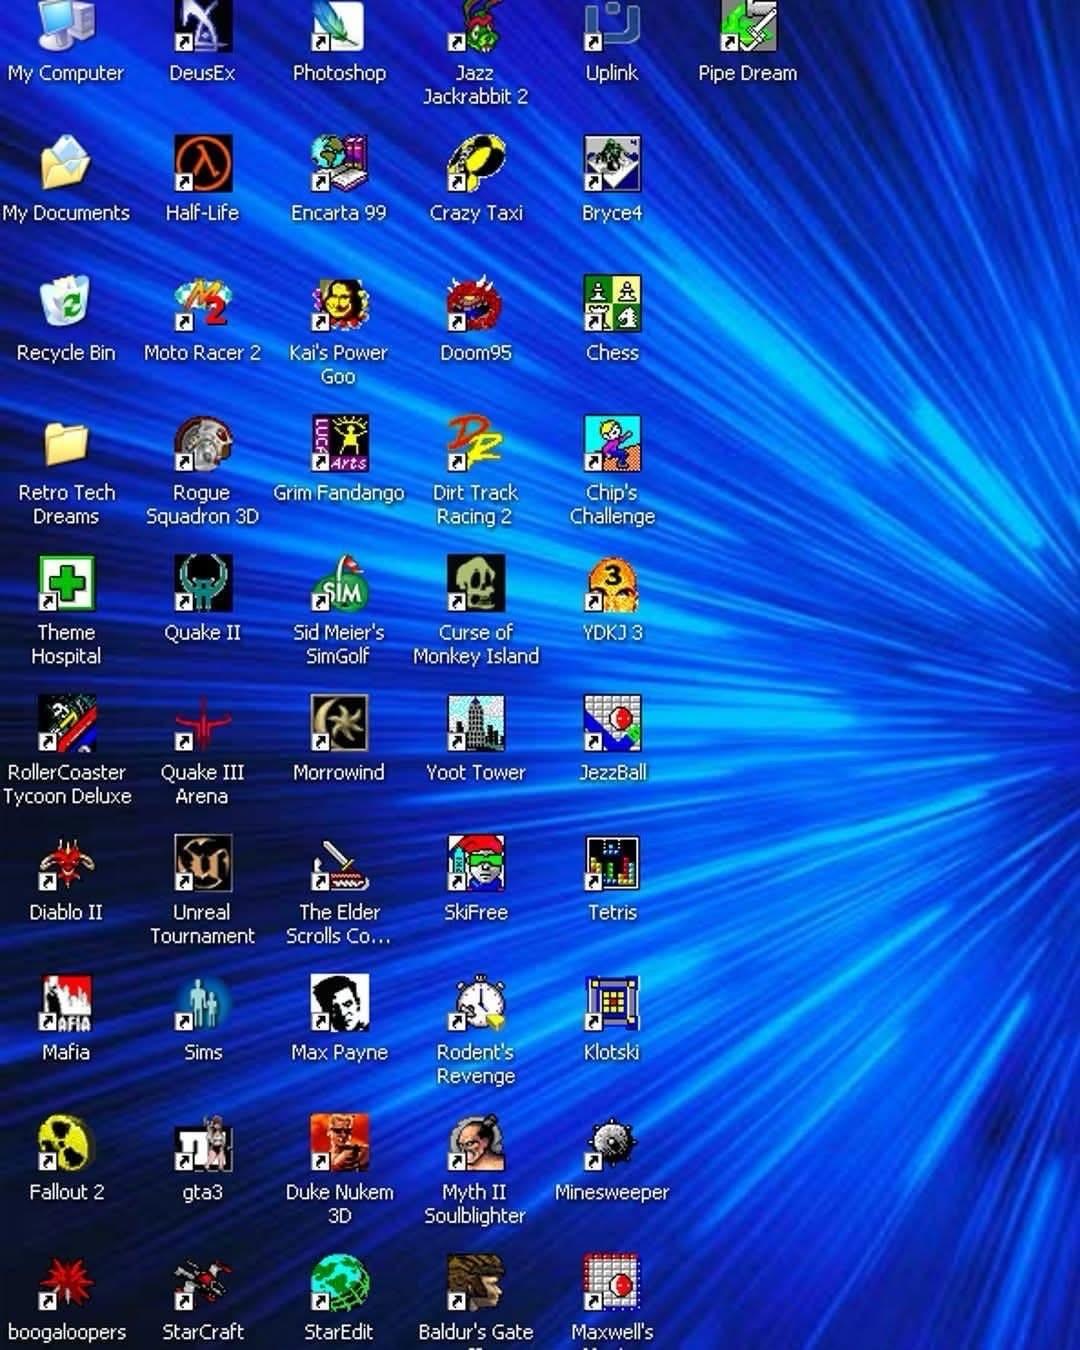The width and height of the screenshot is (1080, 1350).
Task: Click the Diablo II shortcut
Action: tap(66, 863)
